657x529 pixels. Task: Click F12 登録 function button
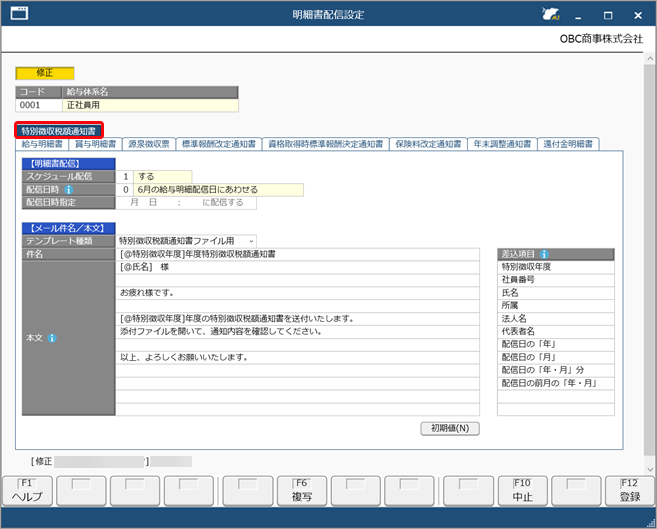click(630, 491)
